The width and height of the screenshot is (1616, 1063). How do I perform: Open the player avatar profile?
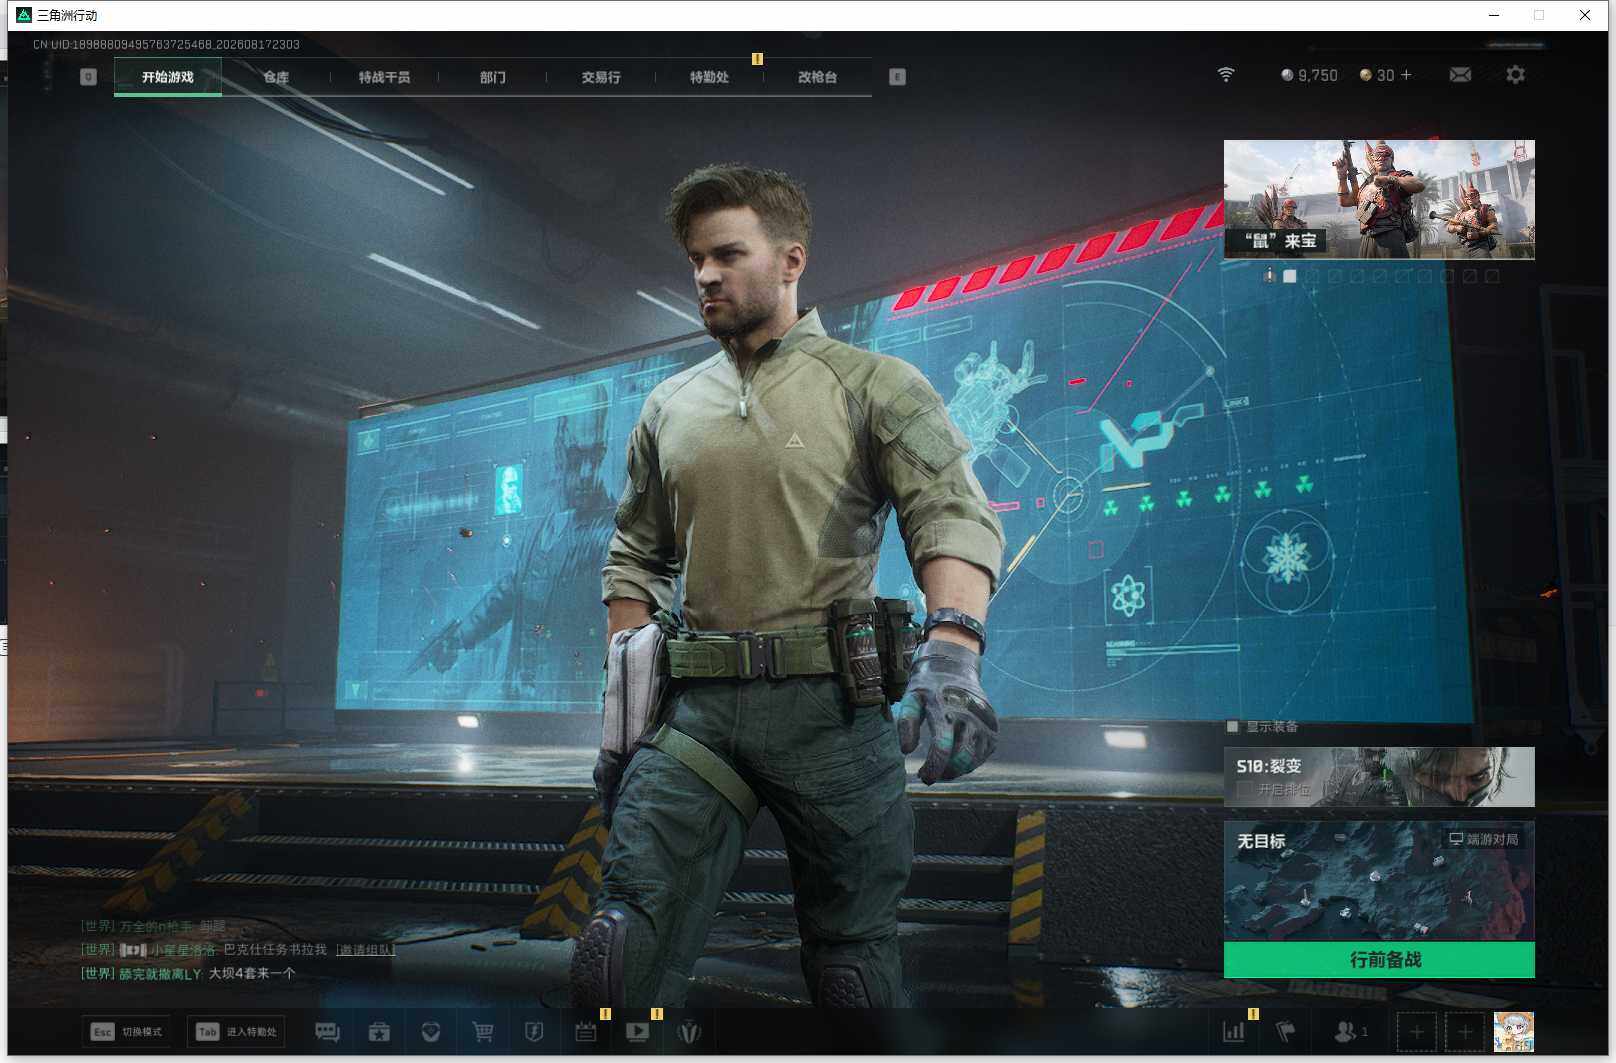(x=1514, y=1032)
